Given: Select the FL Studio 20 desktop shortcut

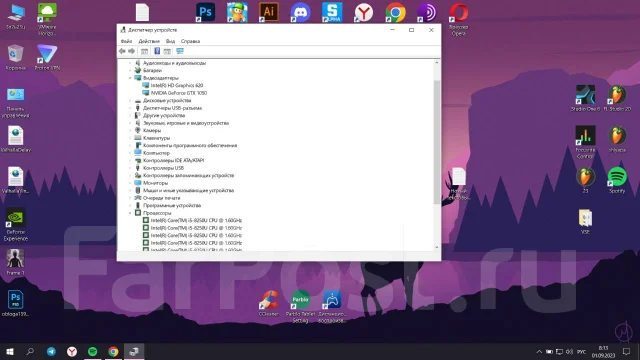Looking at the screenshot, I should click(x=617, y=98).
